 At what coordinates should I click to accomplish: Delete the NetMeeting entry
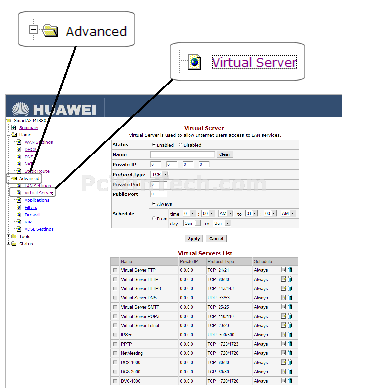pos(290,353)
